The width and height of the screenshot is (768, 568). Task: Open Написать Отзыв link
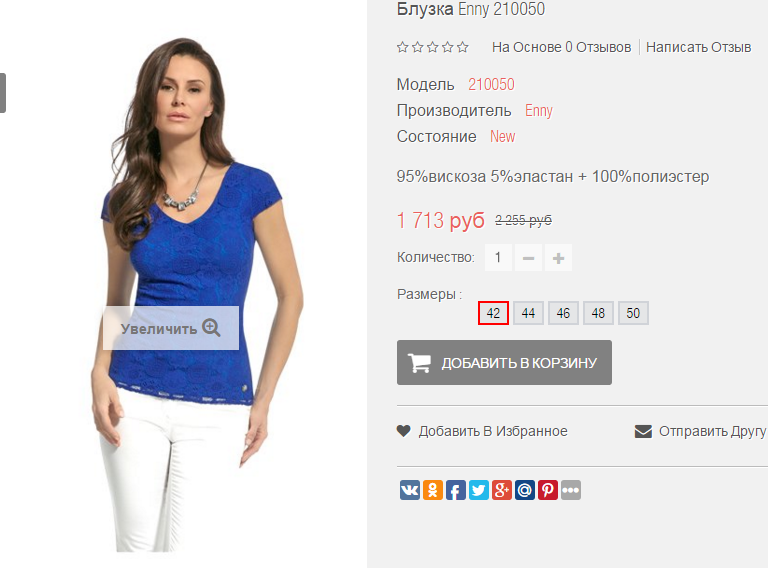point(698,47)
